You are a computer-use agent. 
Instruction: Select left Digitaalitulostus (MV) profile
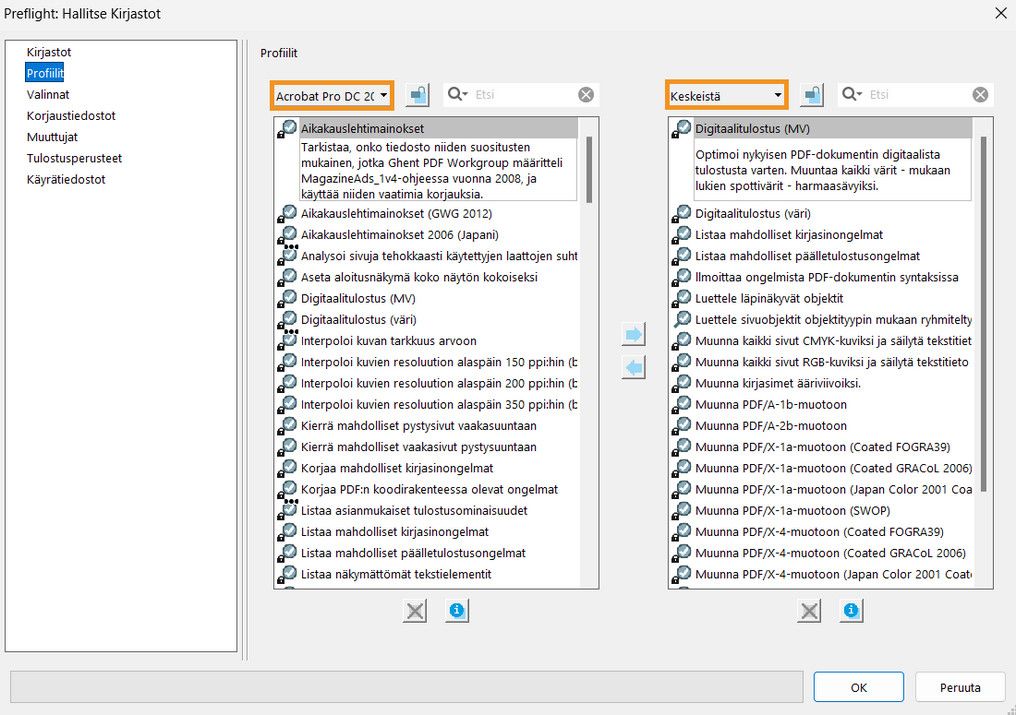coord(358,299)
